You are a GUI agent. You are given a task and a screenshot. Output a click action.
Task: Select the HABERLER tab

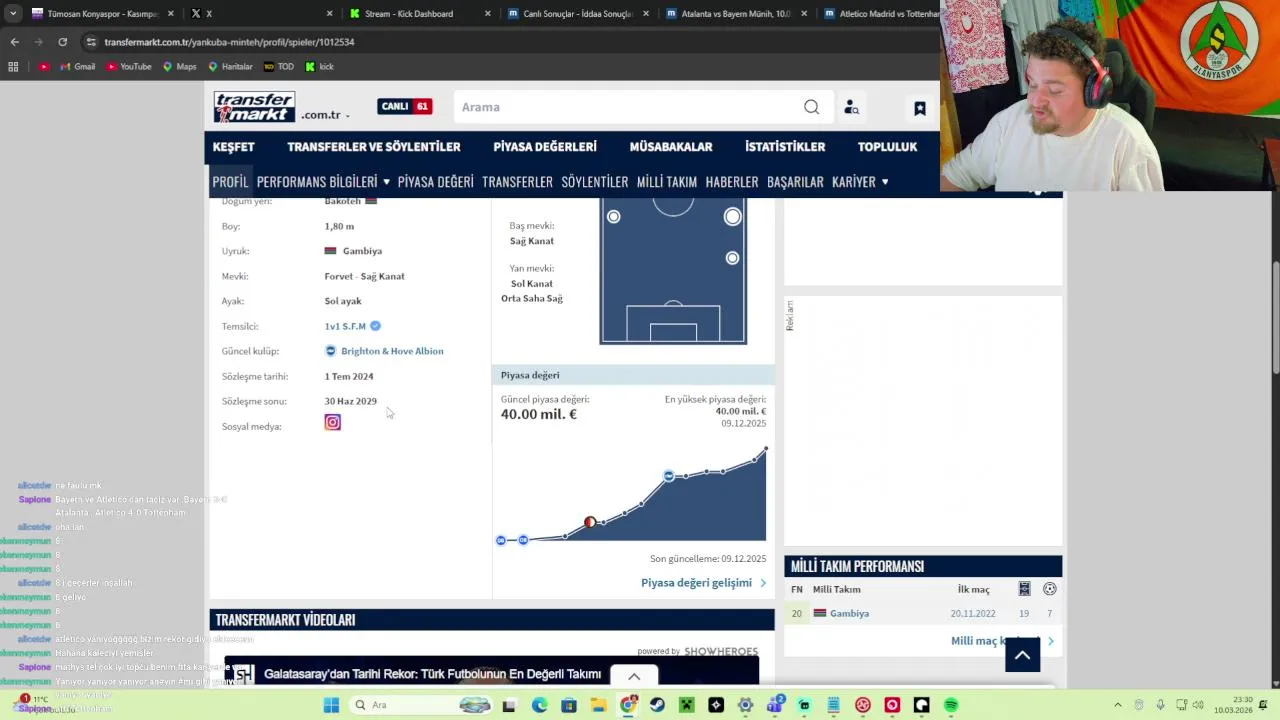point(732,181)
